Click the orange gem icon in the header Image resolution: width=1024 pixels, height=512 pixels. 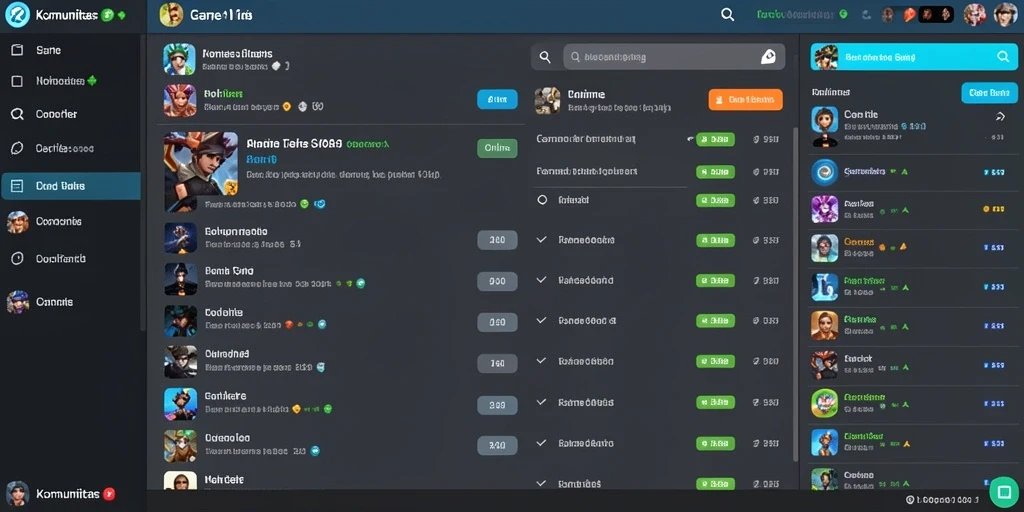(909, 14)
